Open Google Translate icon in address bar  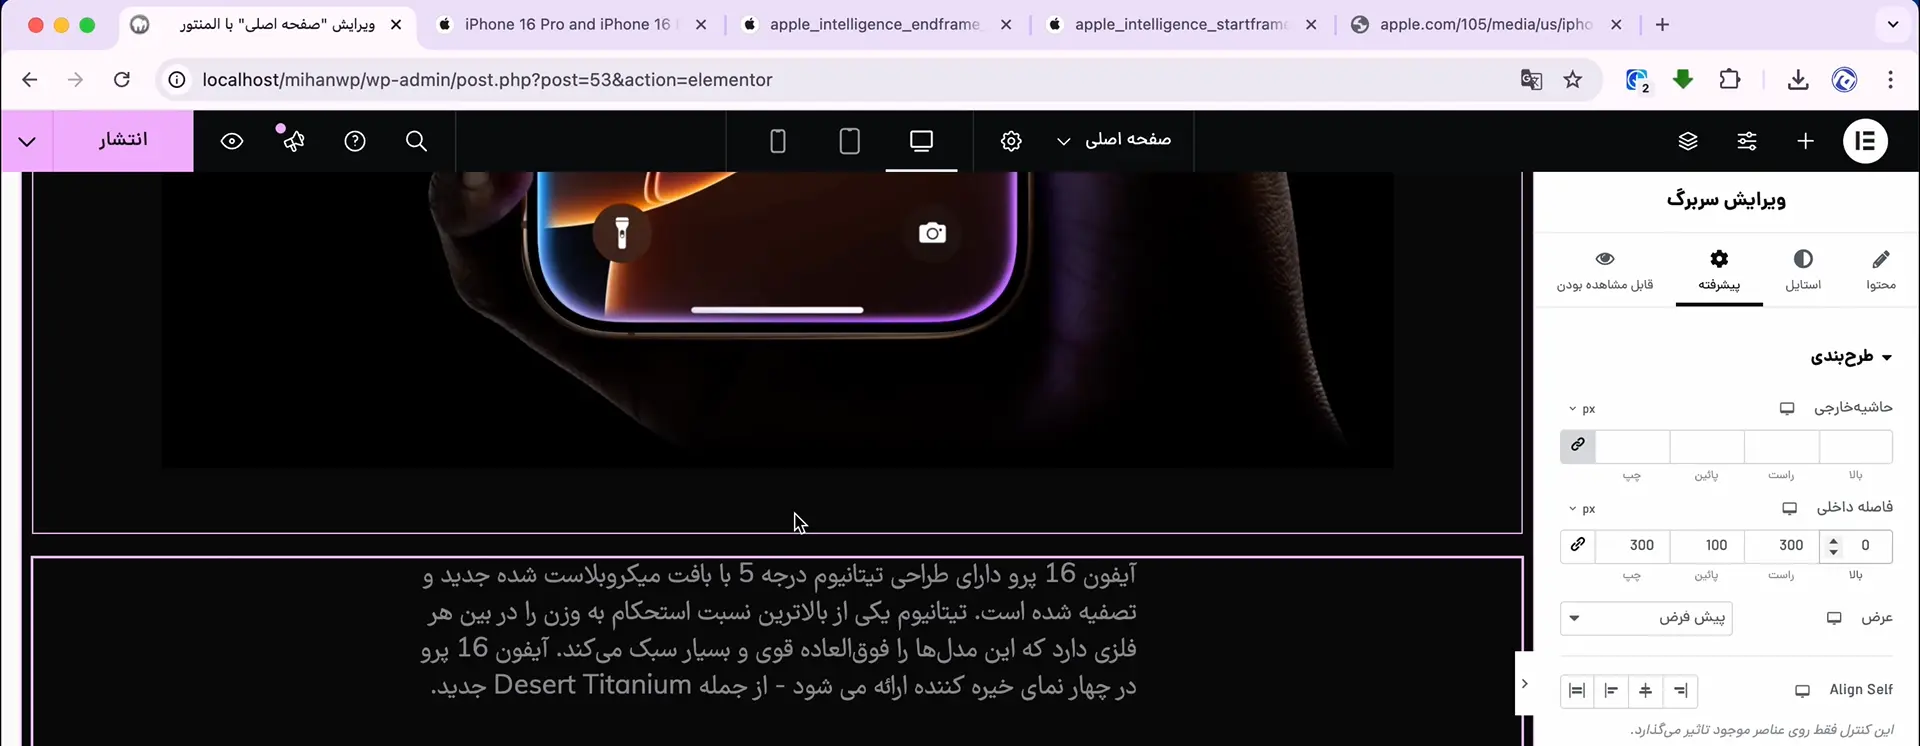1531,80
